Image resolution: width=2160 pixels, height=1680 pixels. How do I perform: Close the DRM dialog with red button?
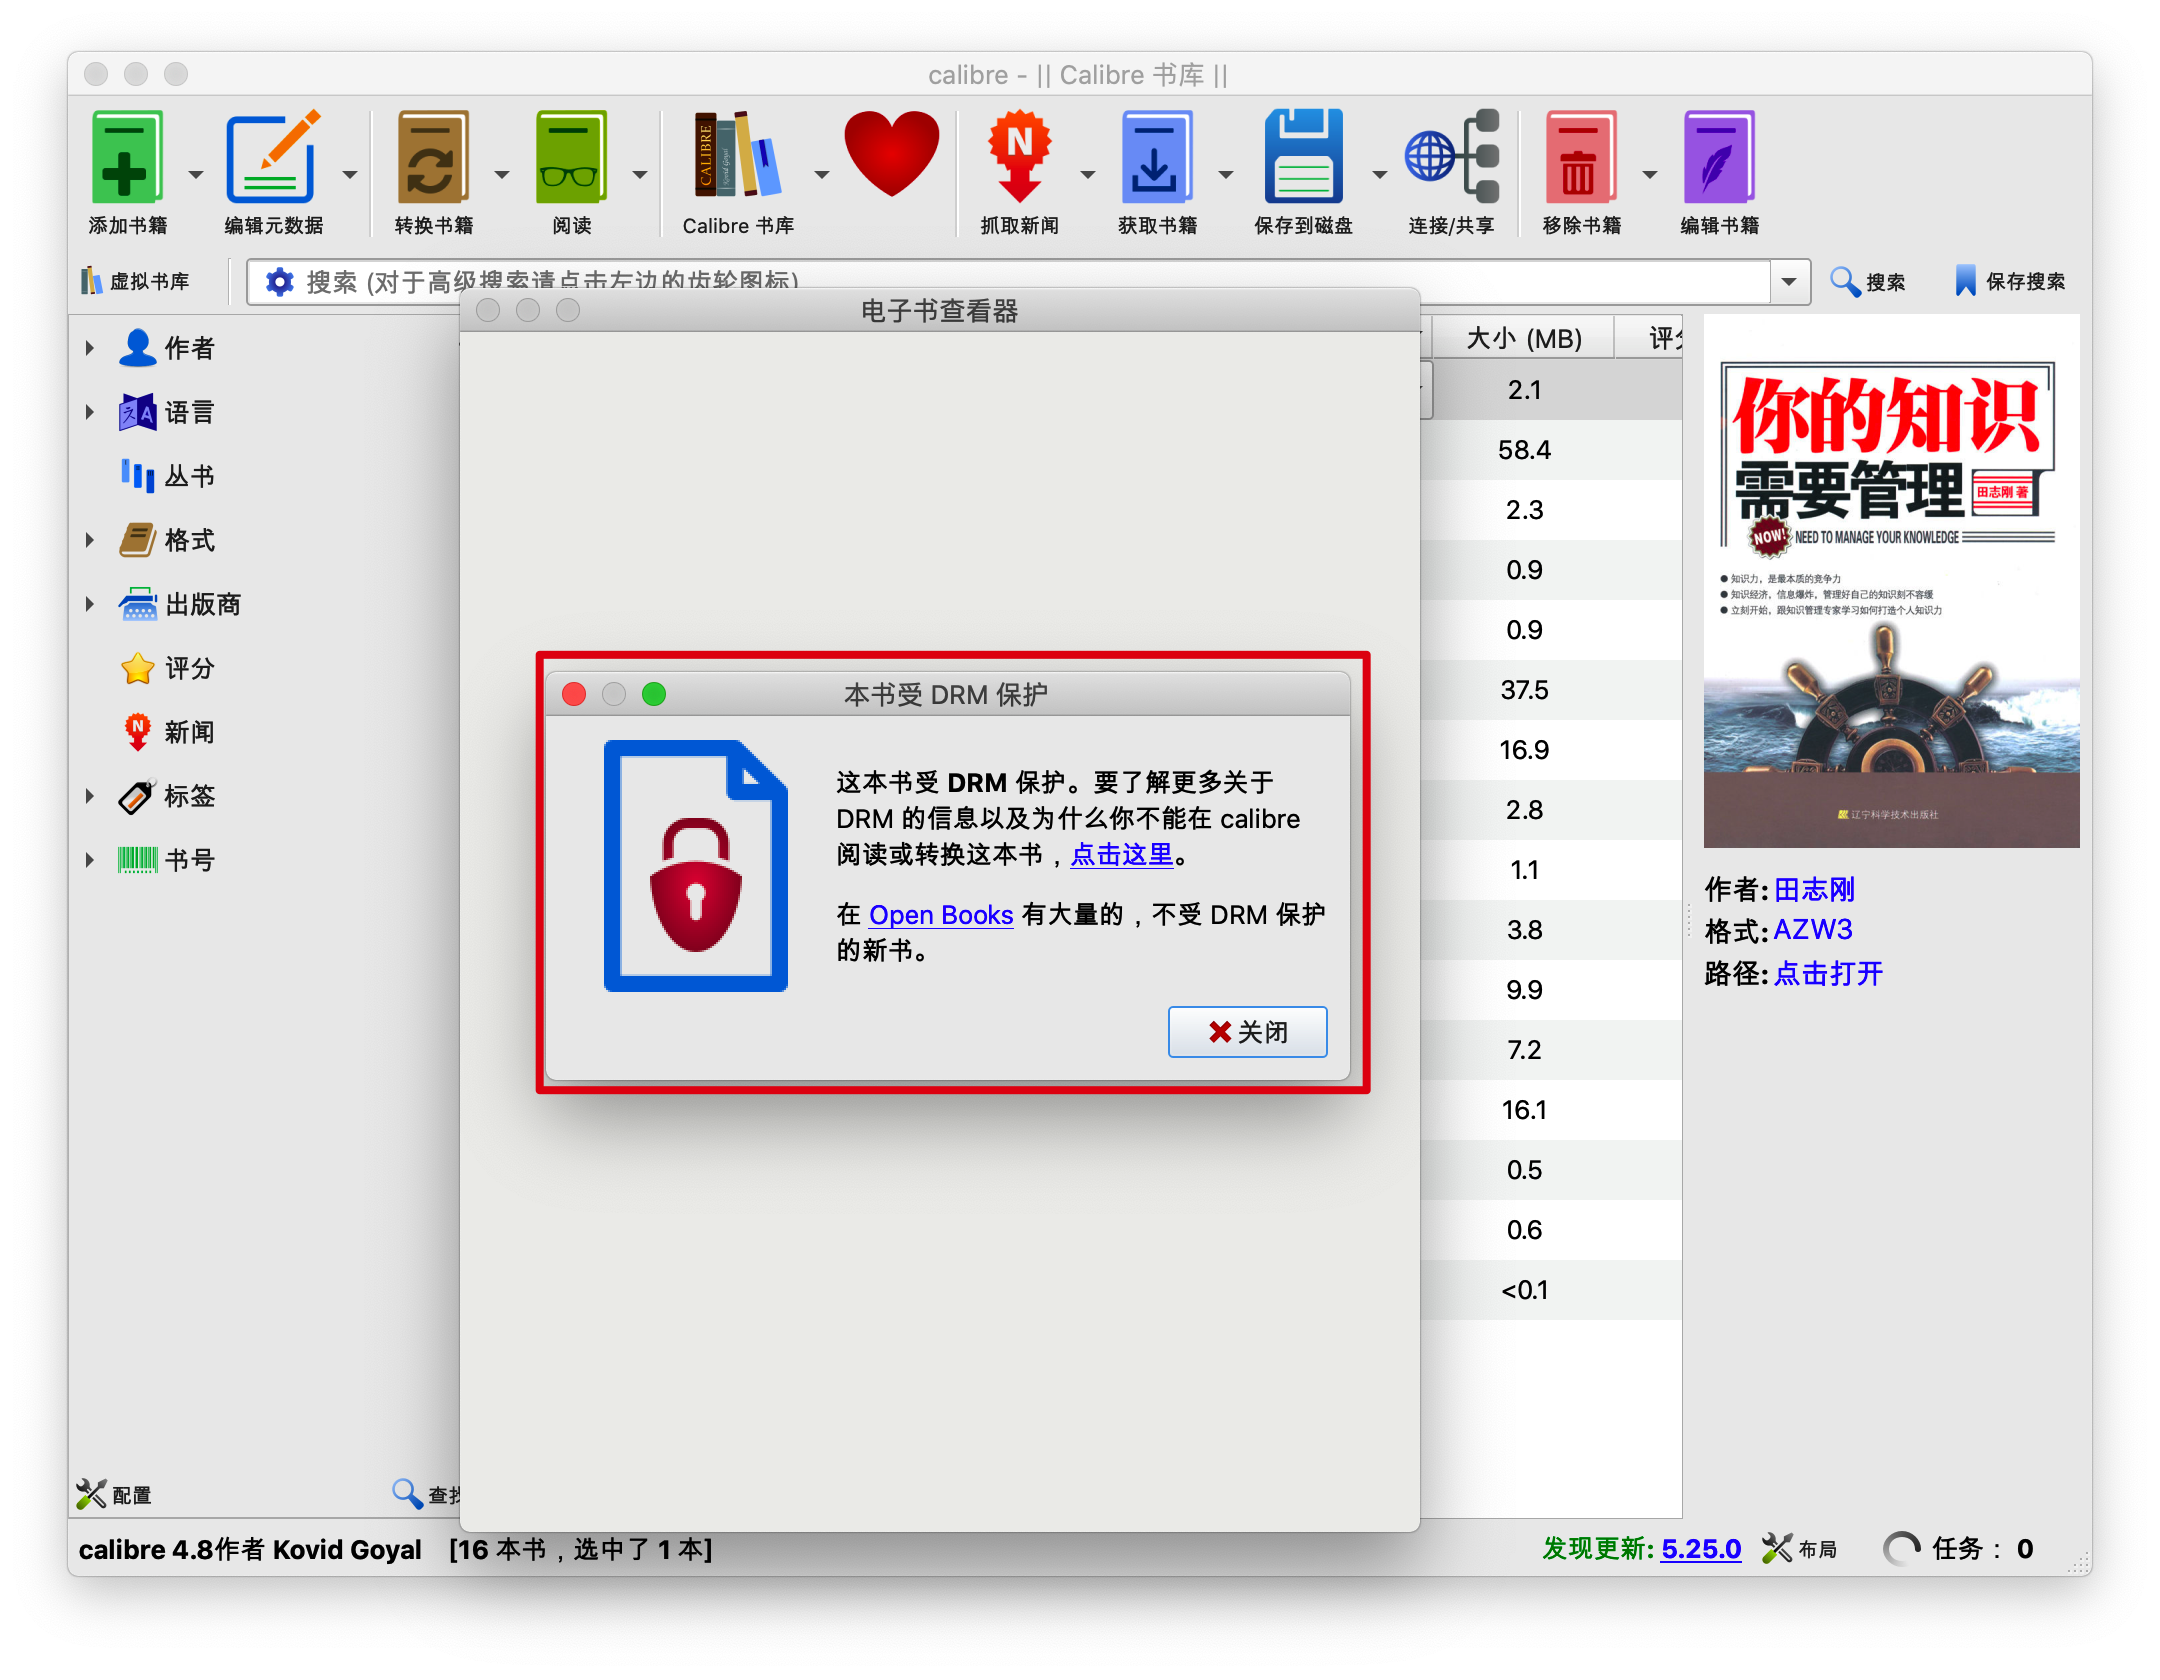pos(574,694)
